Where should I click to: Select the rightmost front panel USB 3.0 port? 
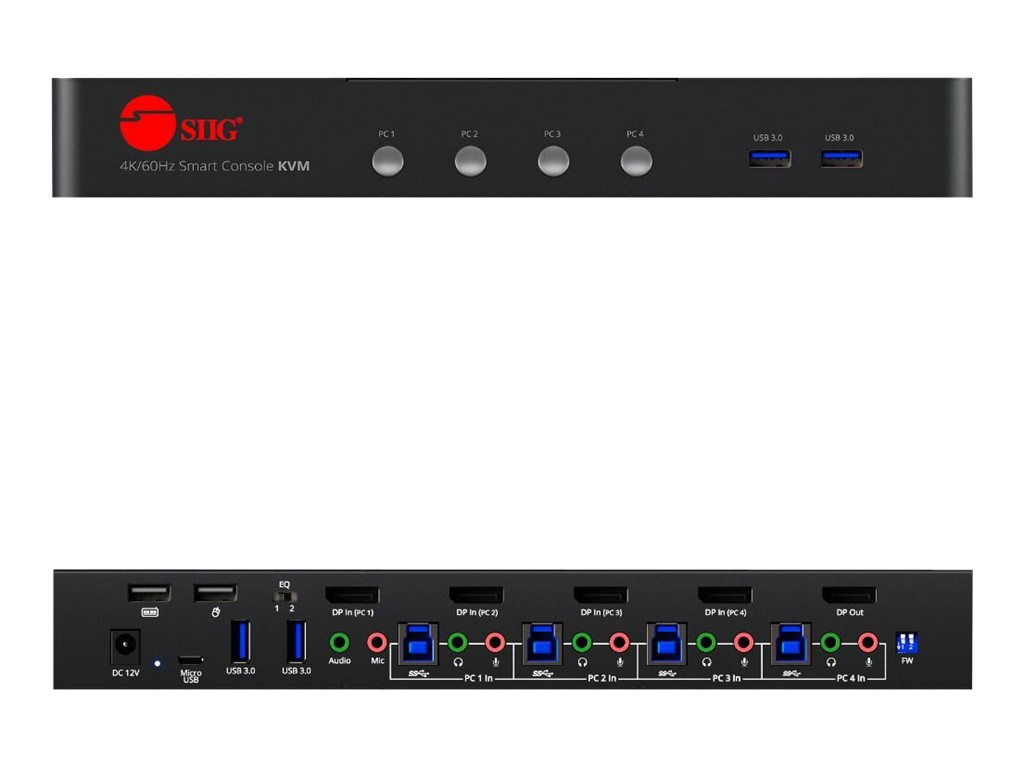[841, 158]
